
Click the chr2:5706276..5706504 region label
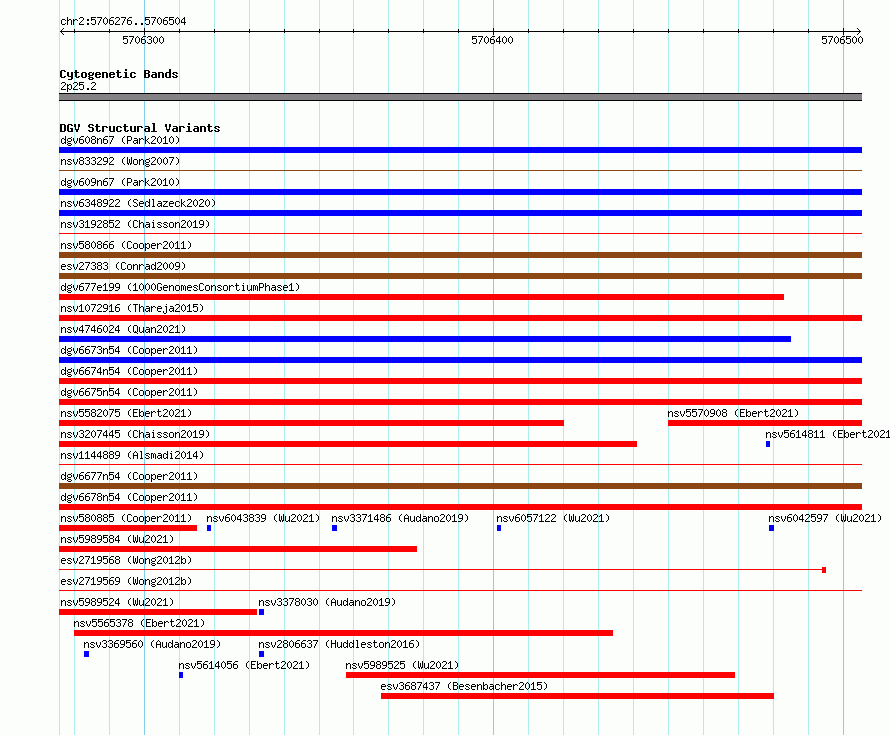(x=123, y=21)
